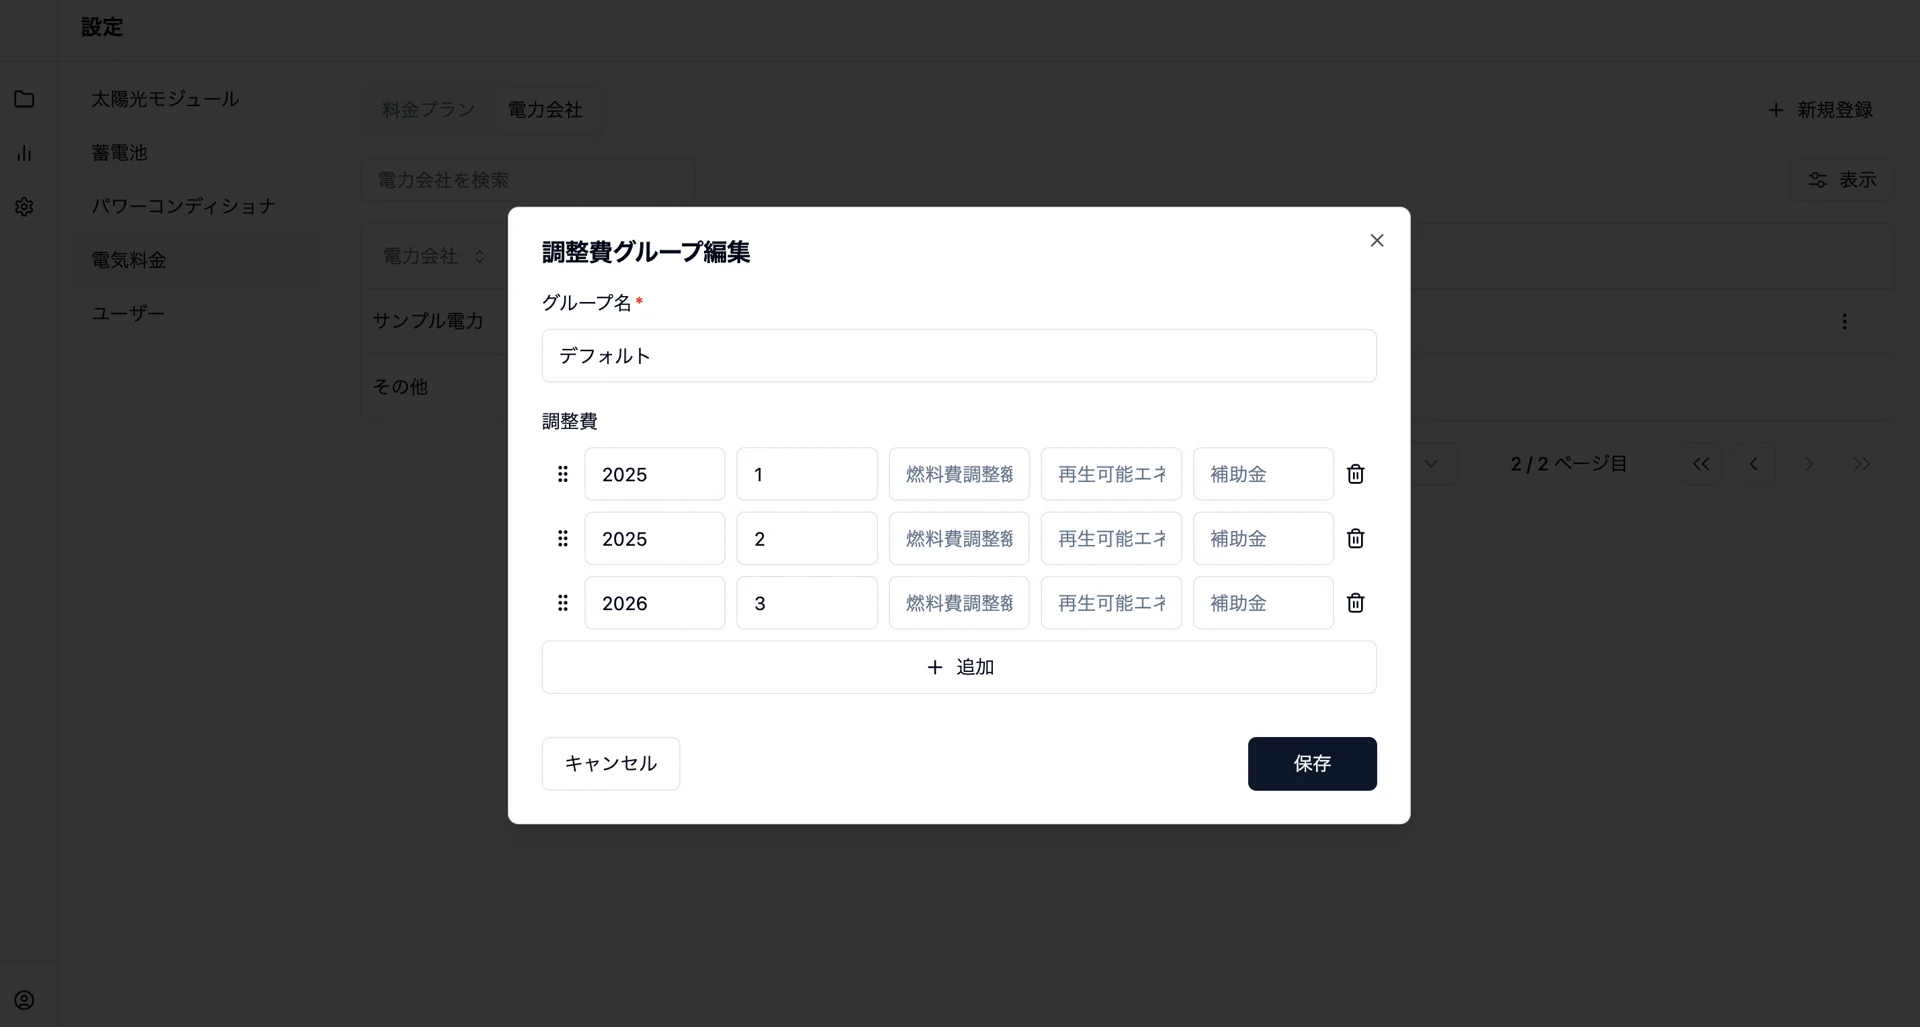Switch to the 料金プラン tab

[428, 110]
